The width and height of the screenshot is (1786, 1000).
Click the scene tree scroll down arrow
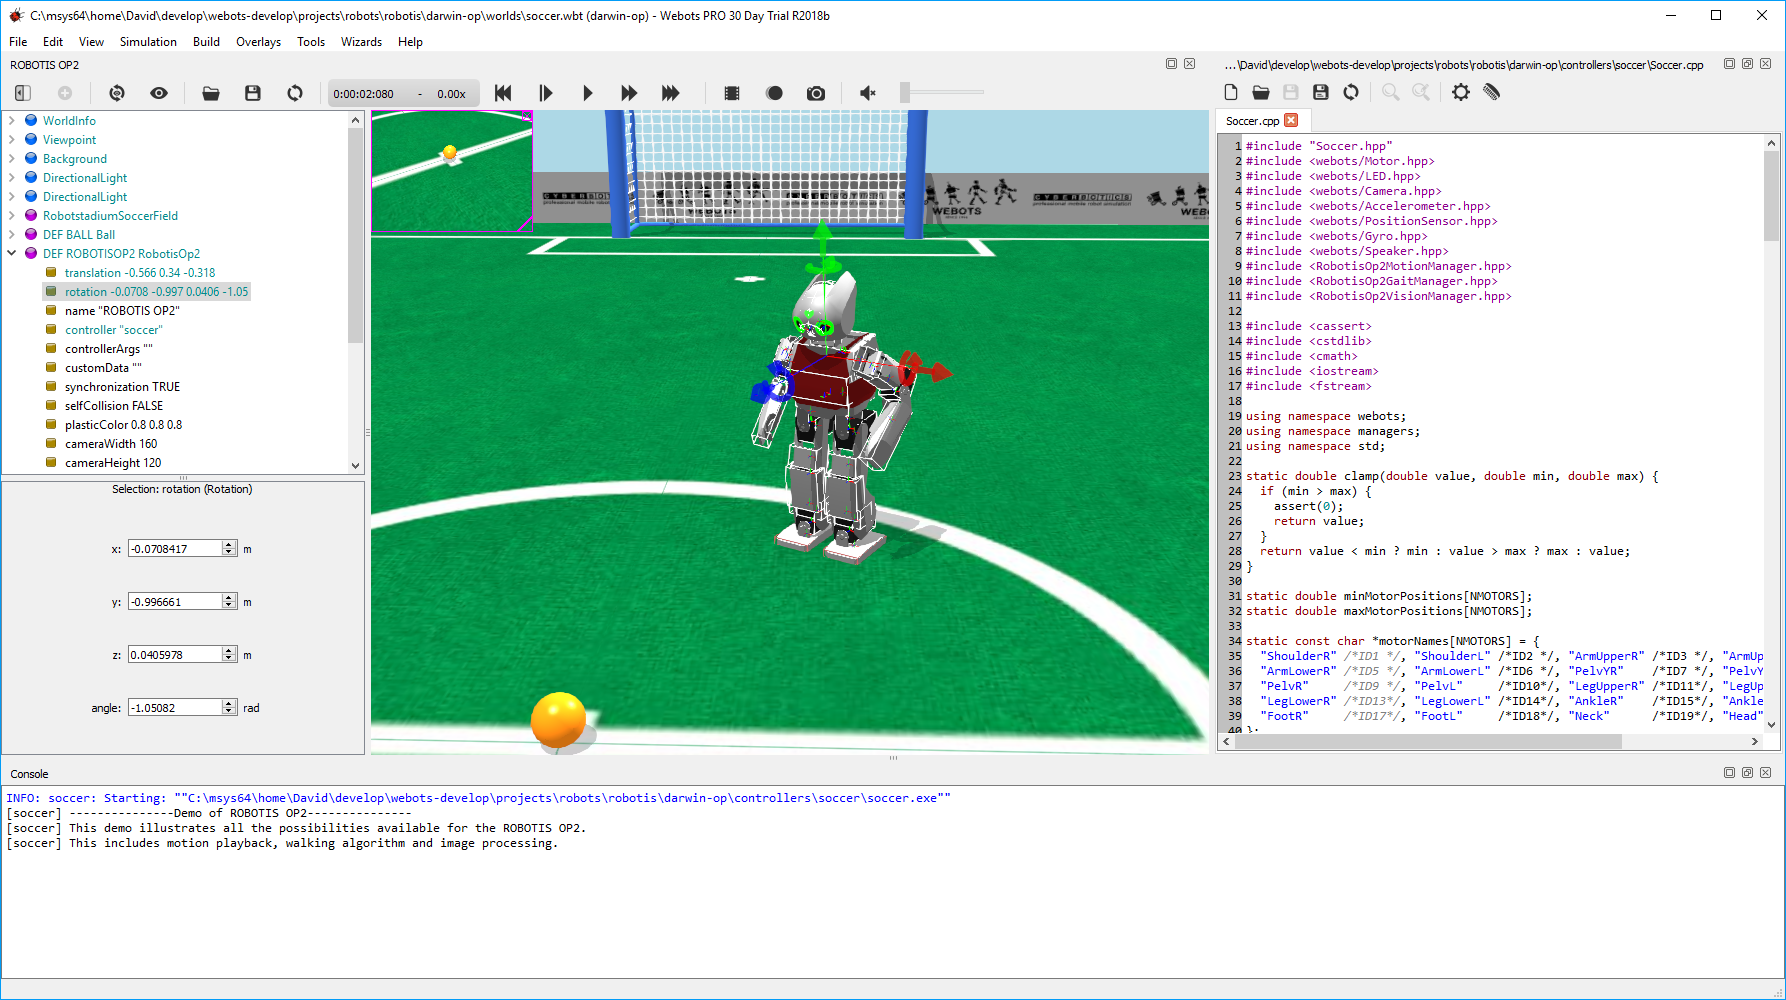355,465
